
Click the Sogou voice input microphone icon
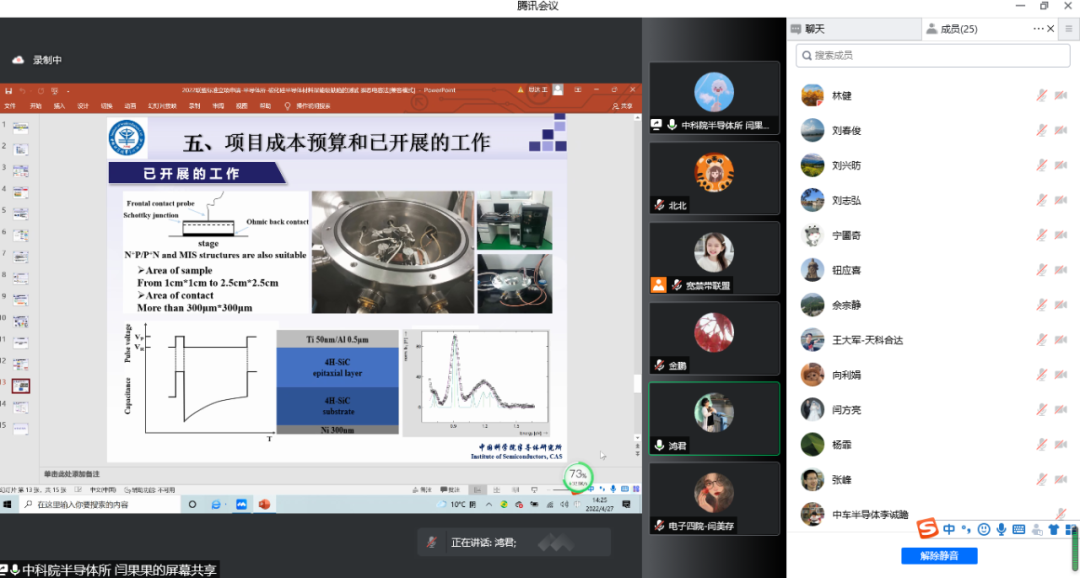coord(1001,529)
